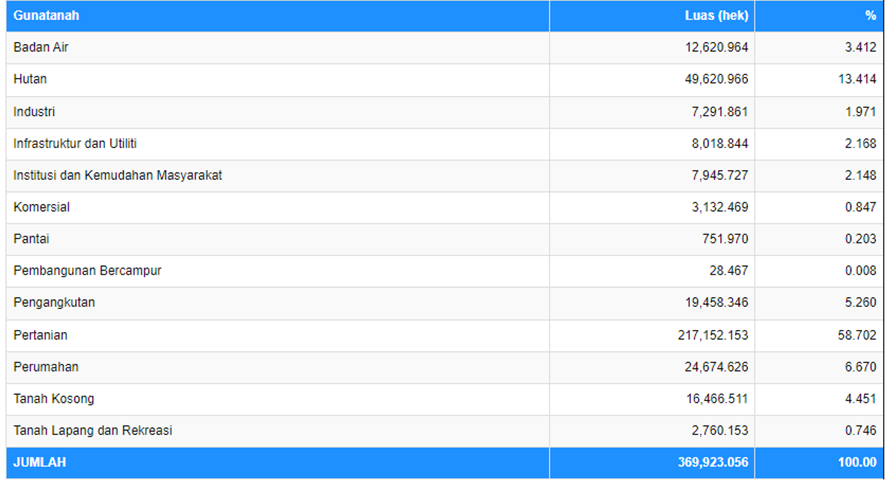This screenshot has width=891, height=483.
Task: Select Infrastruktur dan Utiliti row label
Action: [75, 143]
